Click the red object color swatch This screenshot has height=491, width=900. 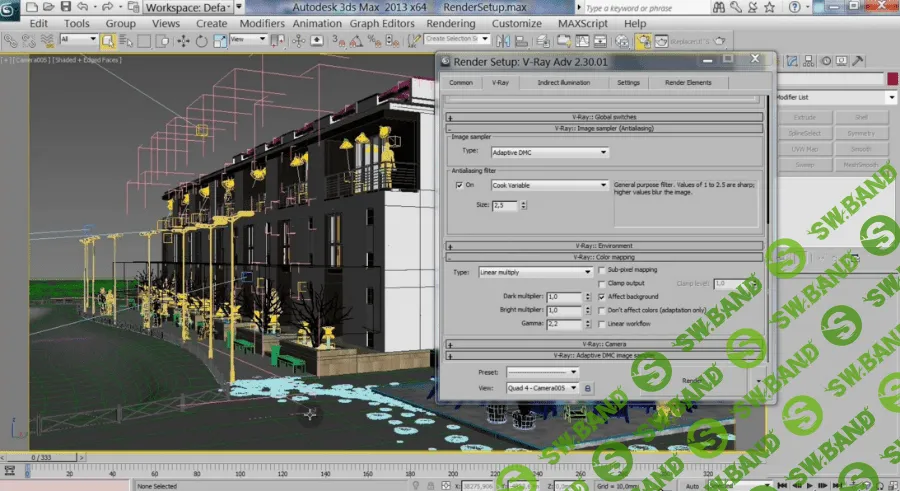tap(892, 80)
